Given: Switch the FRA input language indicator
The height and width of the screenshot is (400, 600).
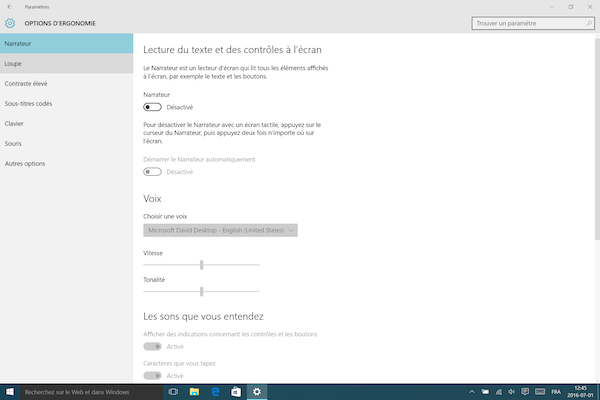Looking at the screenshot, I should pyautogui.click(x=556, y=392).
